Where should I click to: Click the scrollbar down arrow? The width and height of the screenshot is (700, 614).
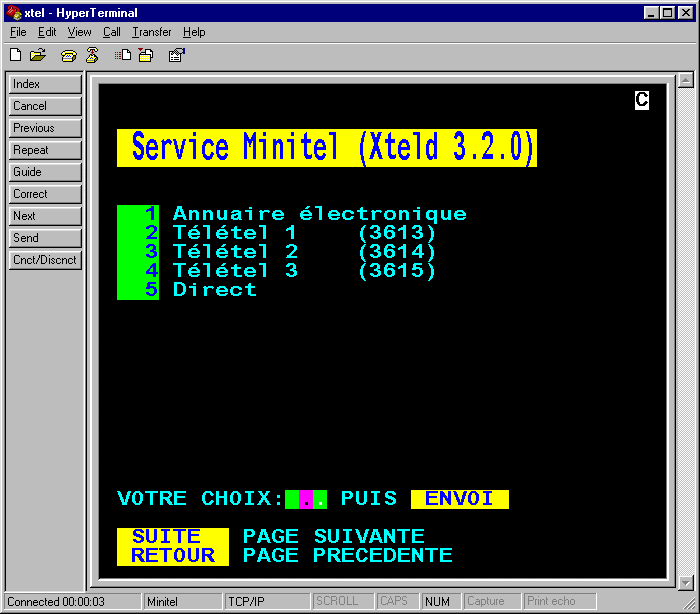tap(685, 582)
